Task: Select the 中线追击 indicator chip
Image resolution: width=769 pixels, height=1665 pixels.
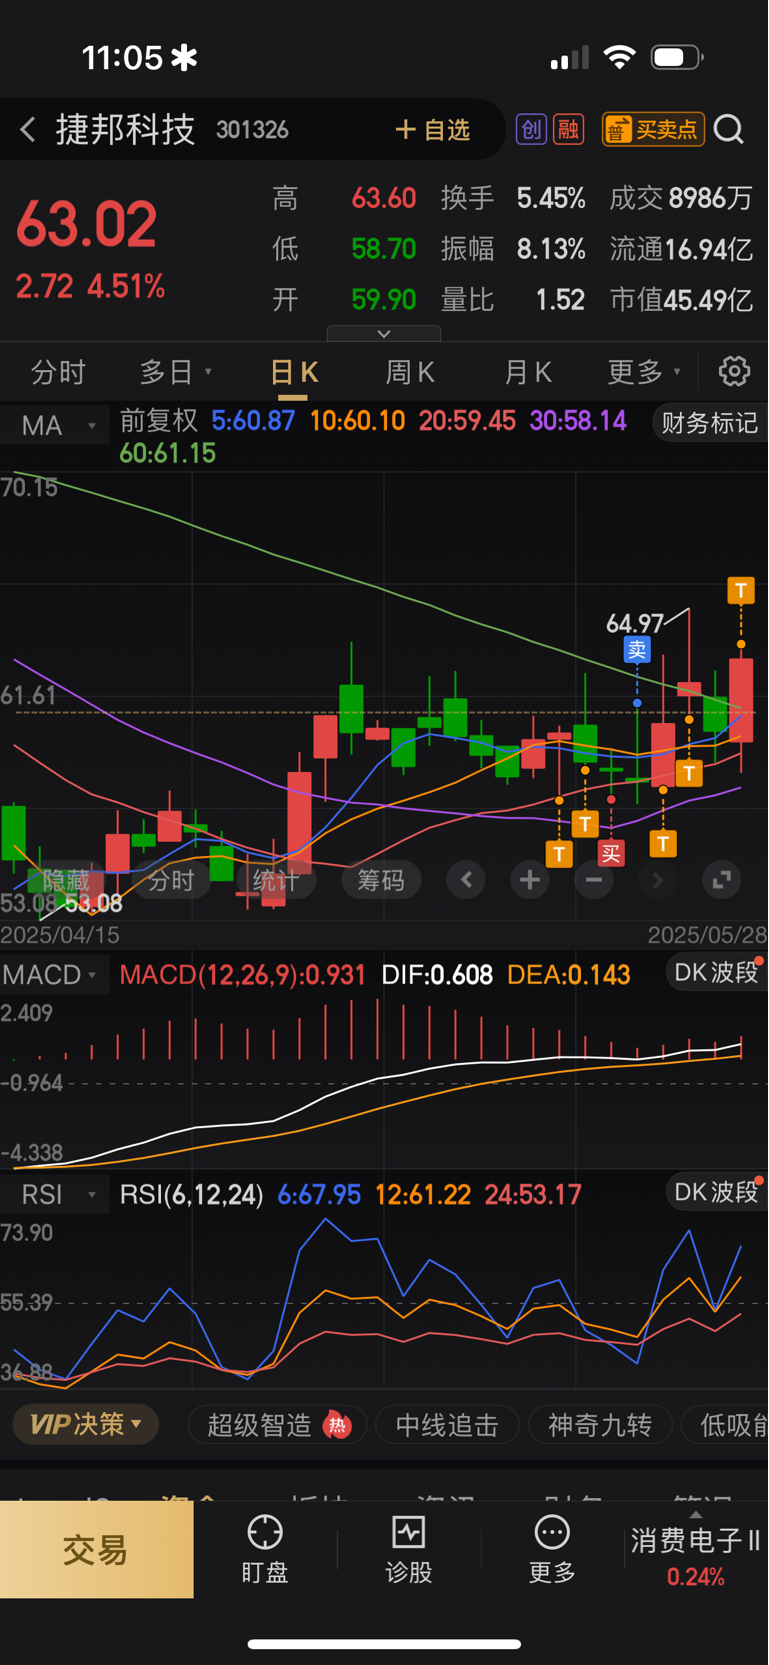Action: [447, 1425]
